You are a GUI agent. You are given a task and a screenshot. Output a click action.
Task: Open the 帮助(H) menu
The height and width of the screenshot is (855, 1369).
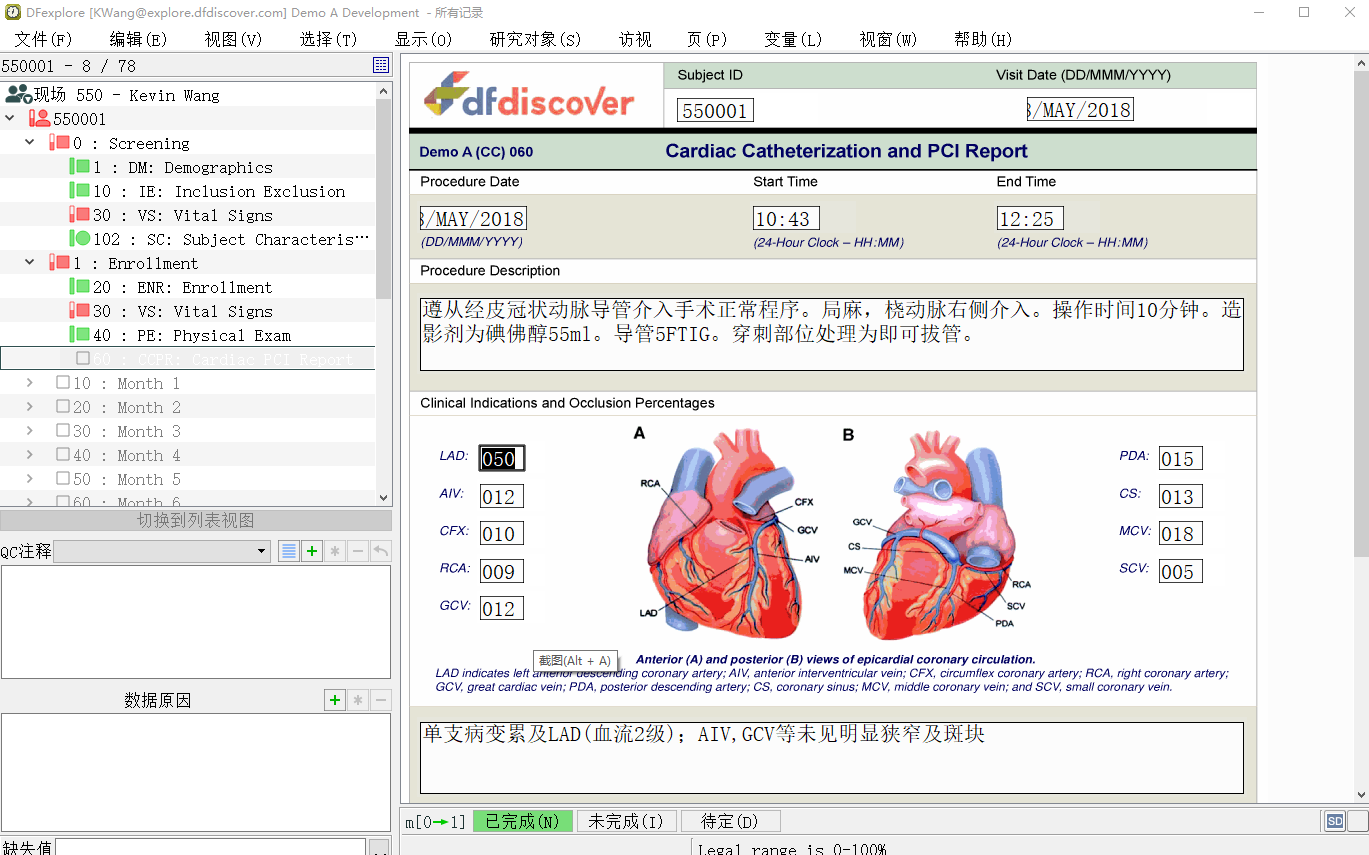(x=983, y=39)
